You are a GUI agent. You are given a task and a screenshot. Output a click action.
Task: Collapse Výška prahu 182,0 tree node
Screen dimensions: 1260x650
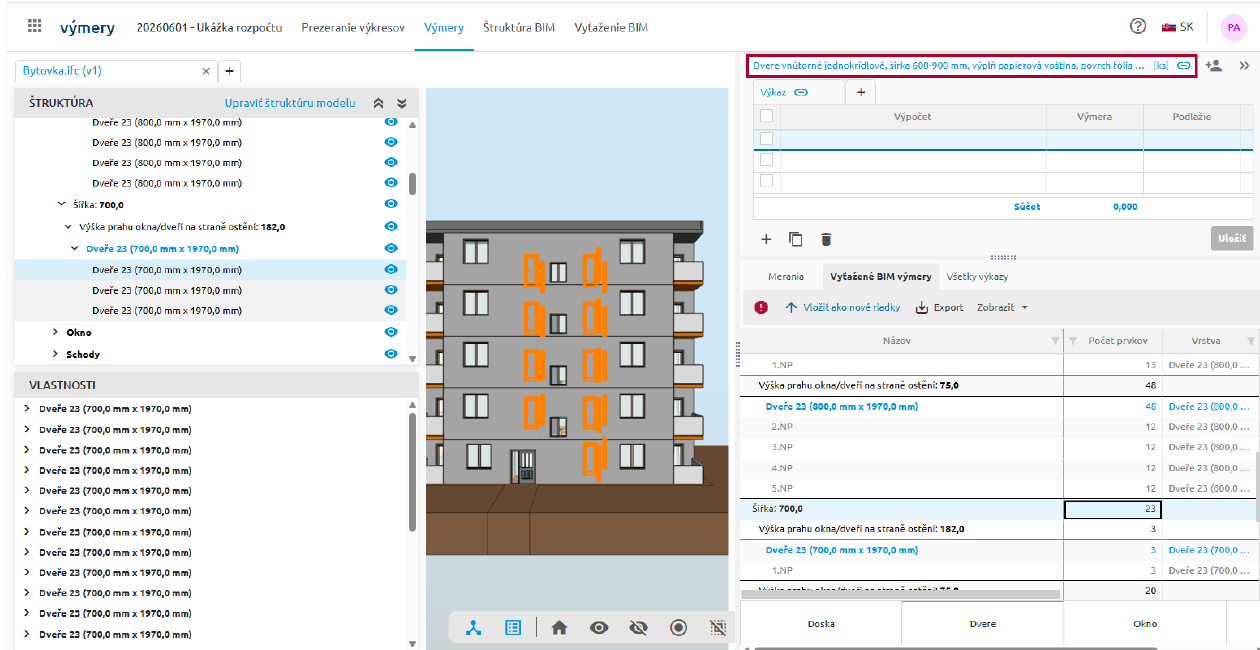tap(68, 227)
